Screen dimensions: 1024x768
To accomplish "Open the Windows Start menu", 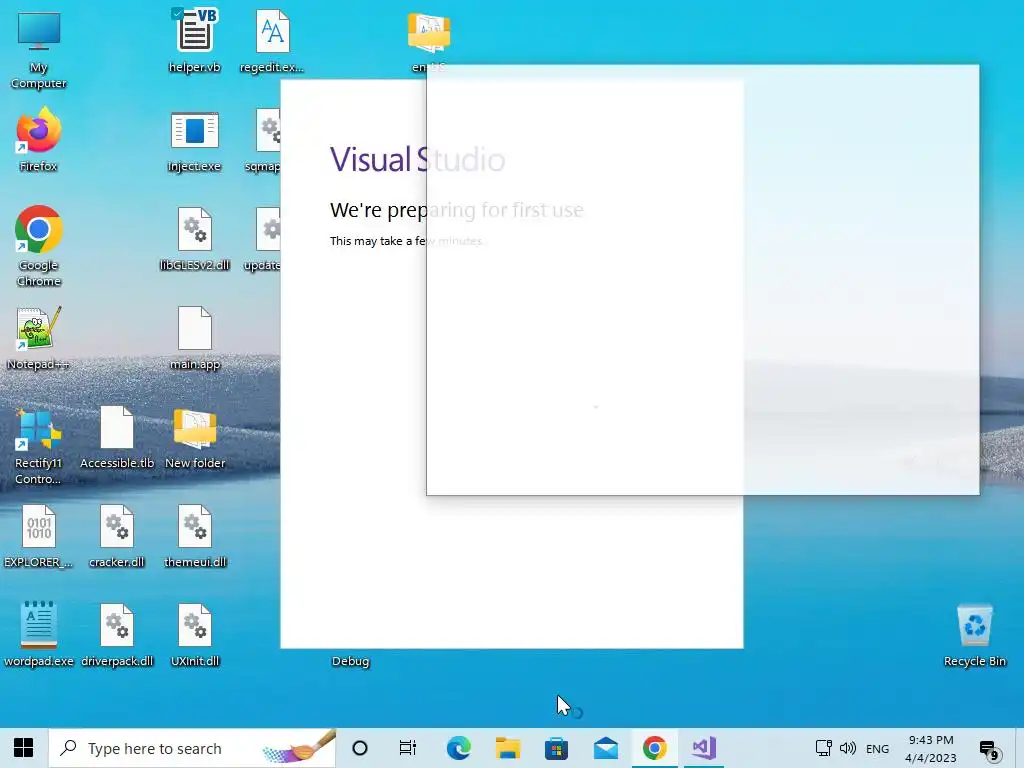I will click(x=24, y=748).
